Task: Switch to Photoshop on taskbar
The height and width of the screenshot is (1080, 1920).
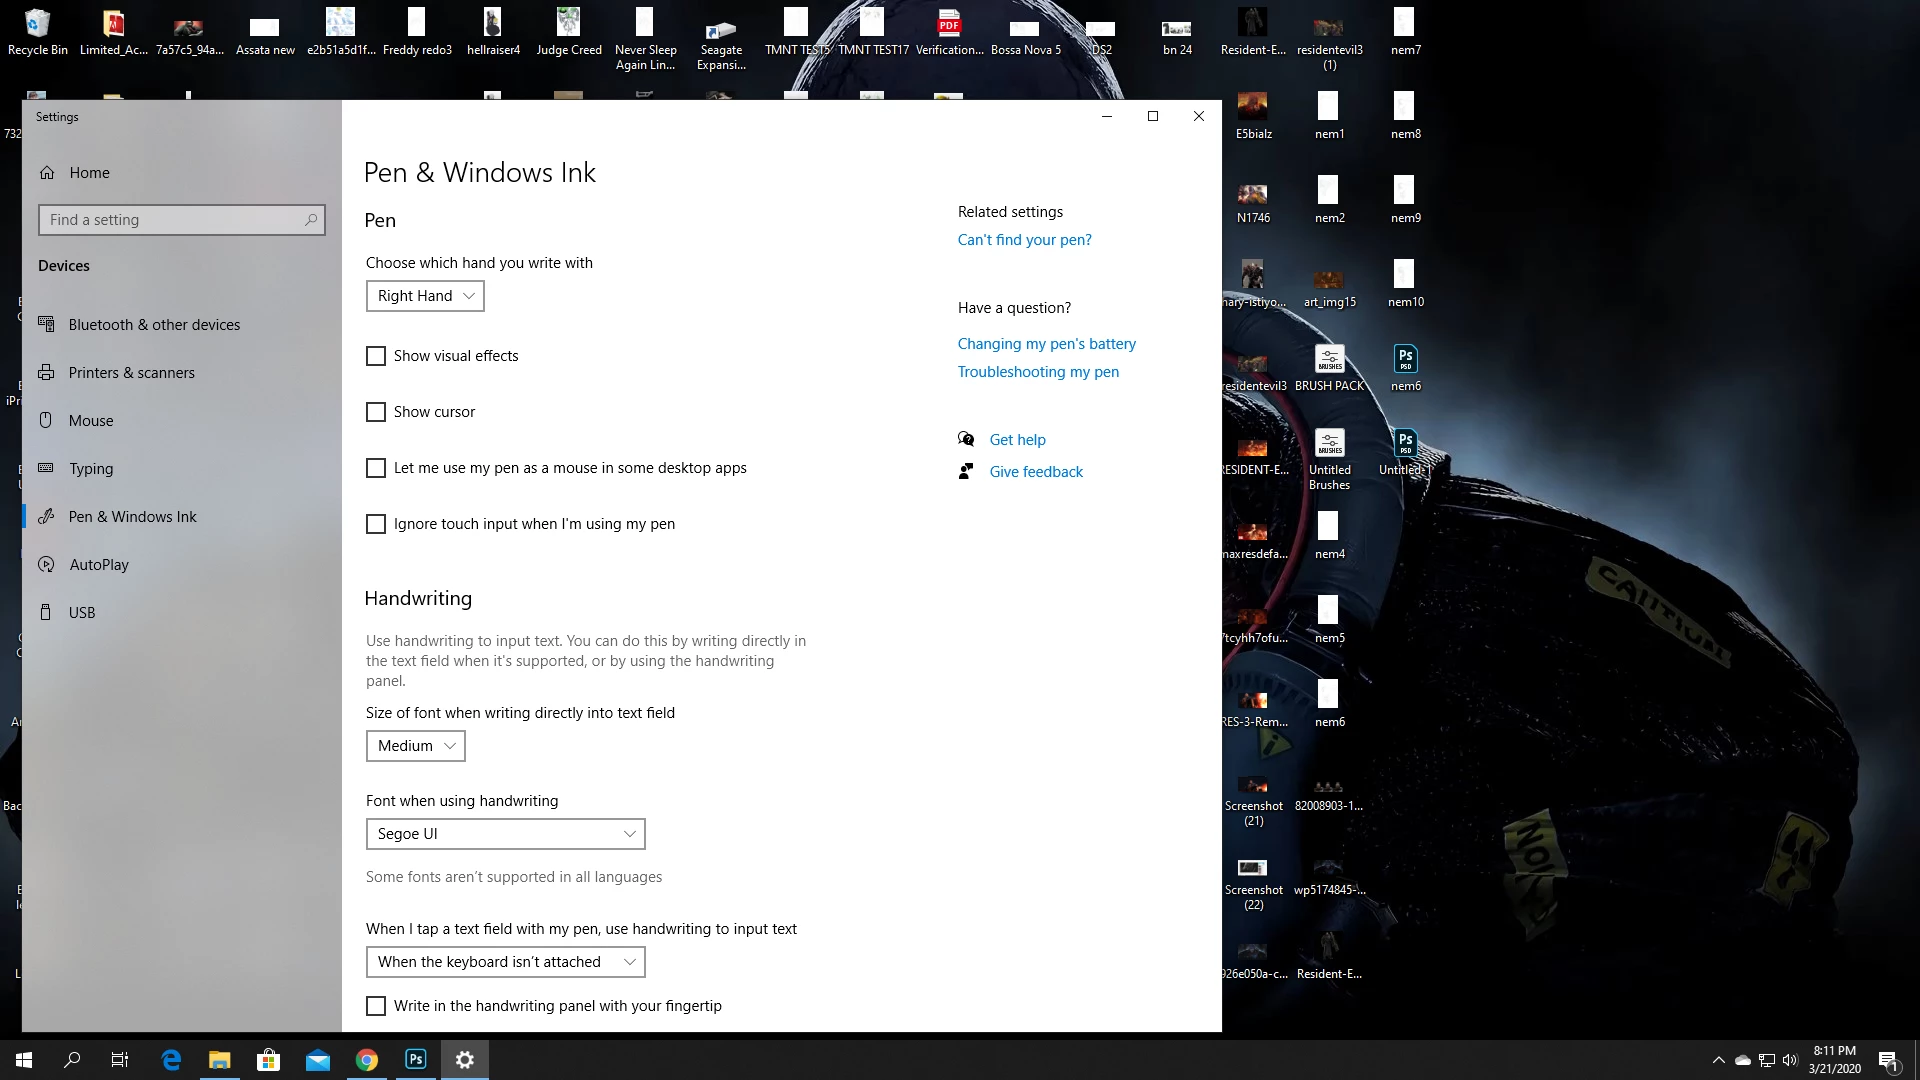Action: (x=415, y=1060)
